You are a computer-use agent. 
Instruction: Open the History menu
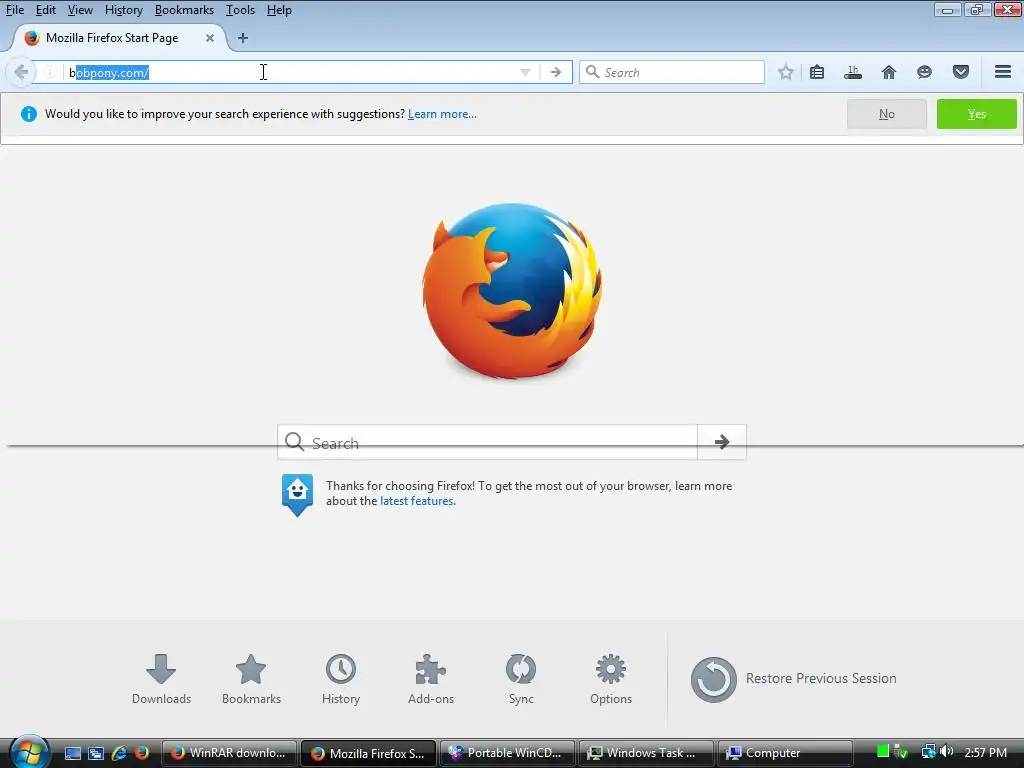123,10
